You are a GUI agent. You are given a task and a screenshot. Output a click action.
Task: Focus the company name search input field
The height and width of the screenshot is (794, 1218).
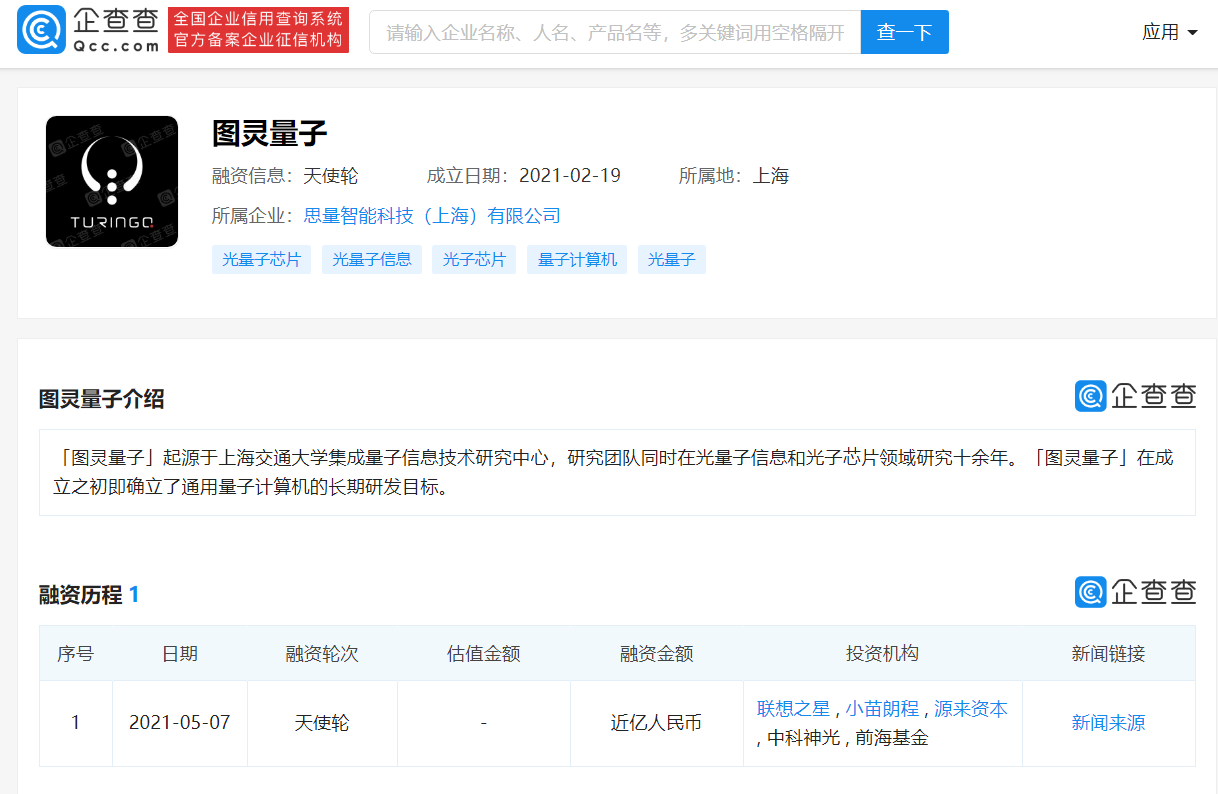(x=615, y=32)
